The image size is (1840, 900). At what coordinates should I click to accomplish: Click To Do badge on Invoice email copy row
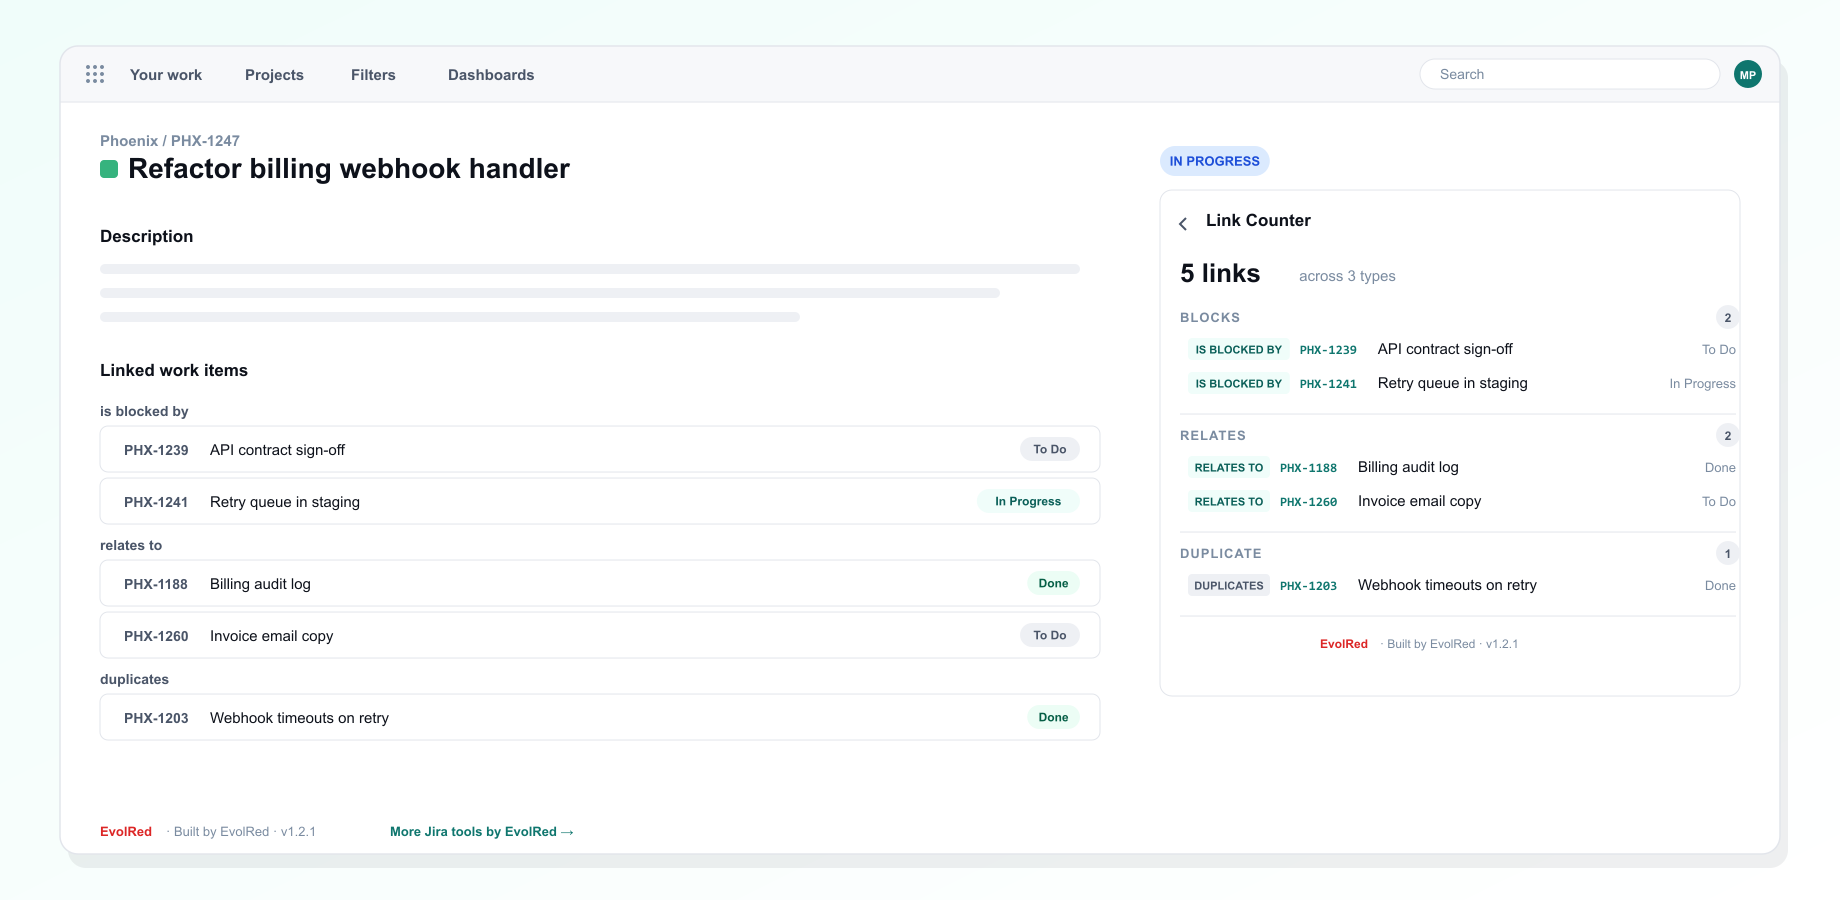(1049, 635)
